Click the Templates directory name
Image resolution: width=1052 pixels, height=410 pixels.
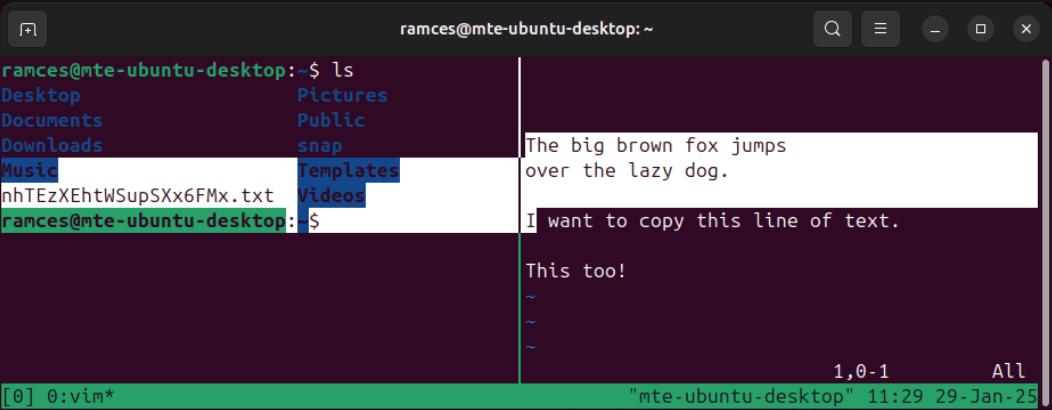(348, 171)
